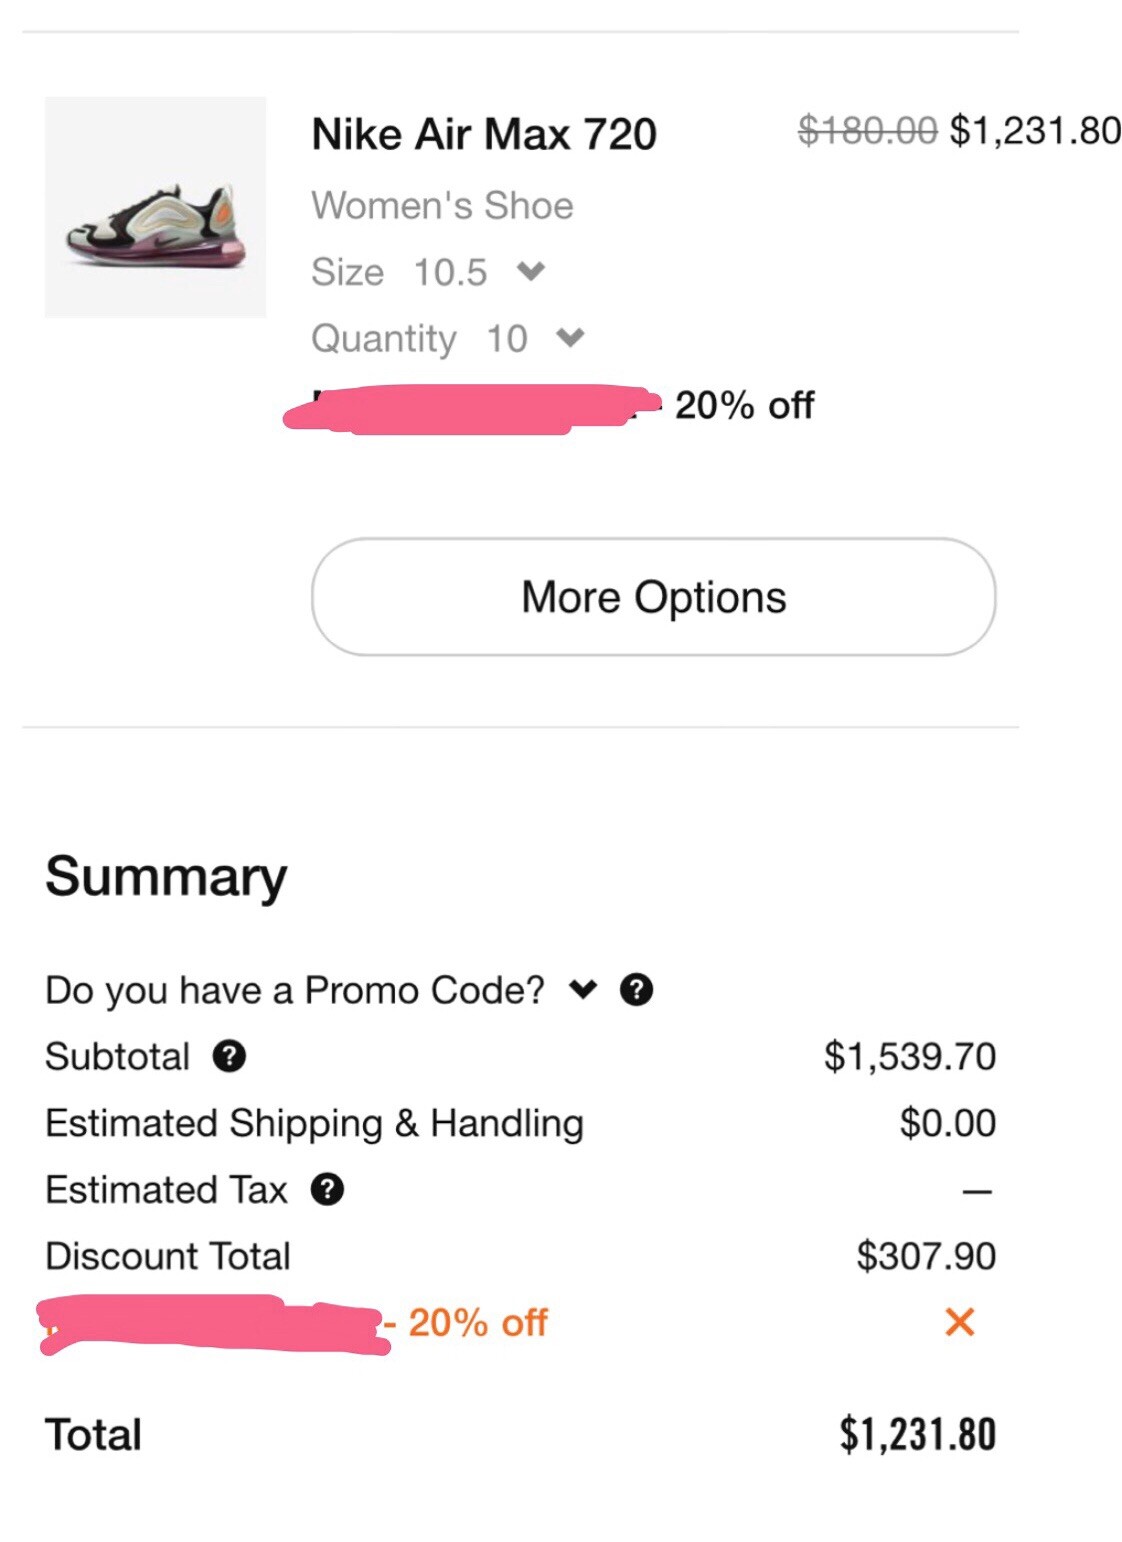Click the Estimated Shipping & Handling row
1122x1542 pixels.
click(314, 1122)
